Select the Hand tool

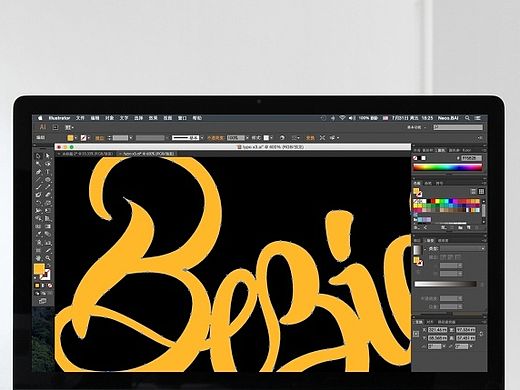click(38, 258)
